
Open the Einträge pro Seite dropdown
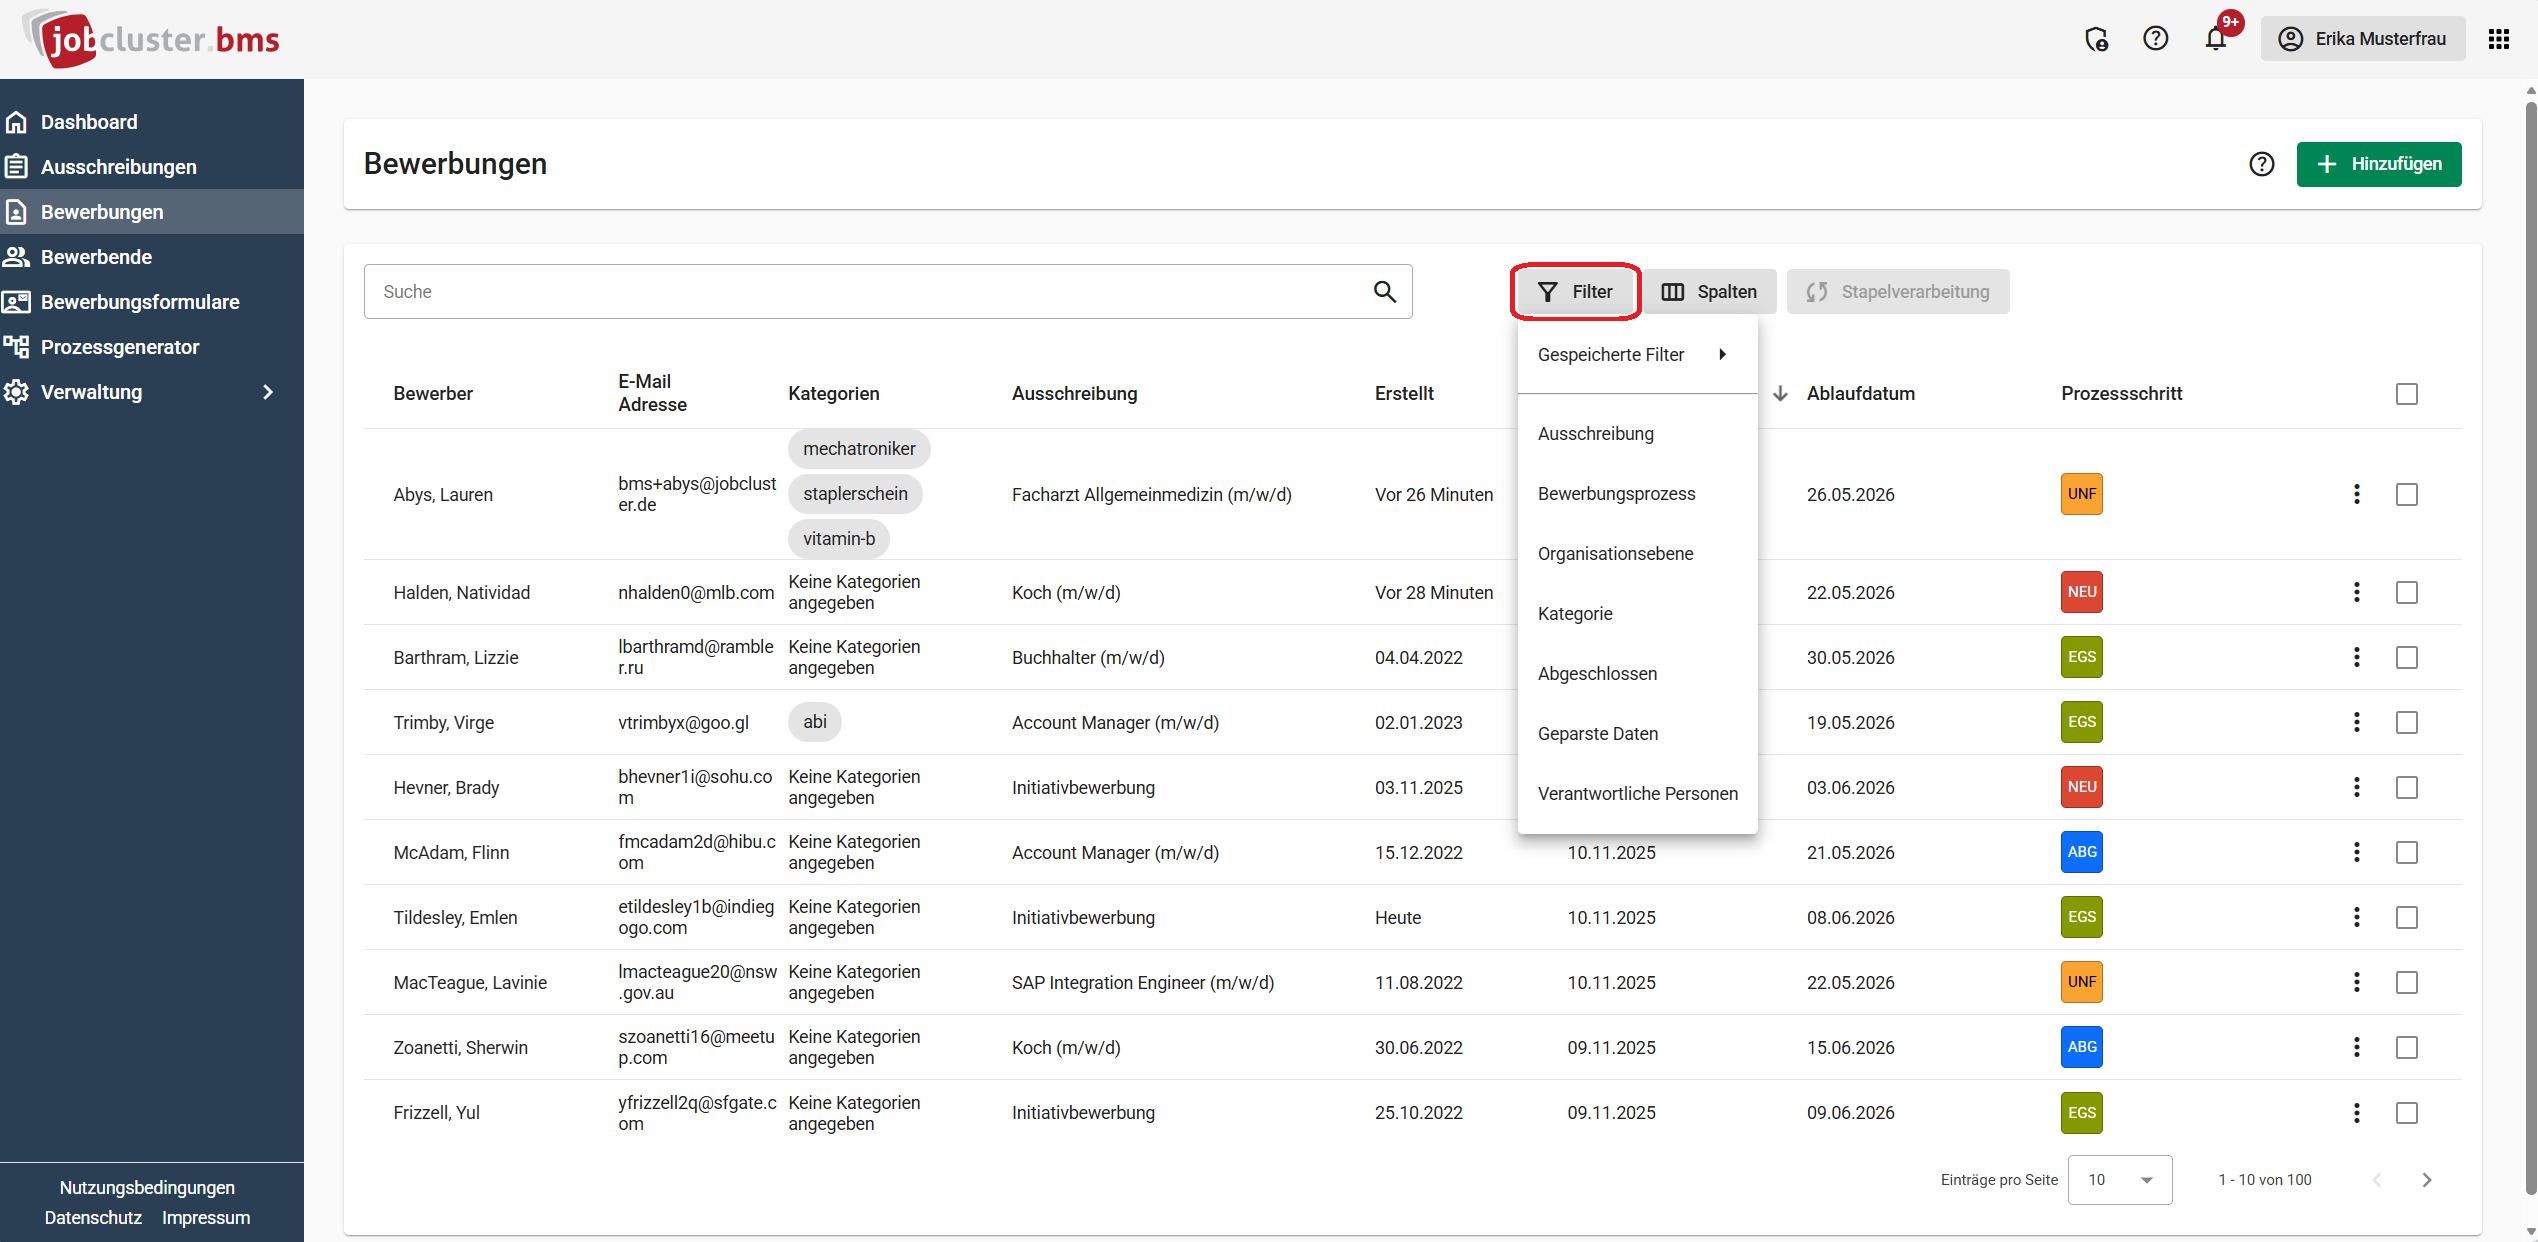click(x=2119, y=1179)
